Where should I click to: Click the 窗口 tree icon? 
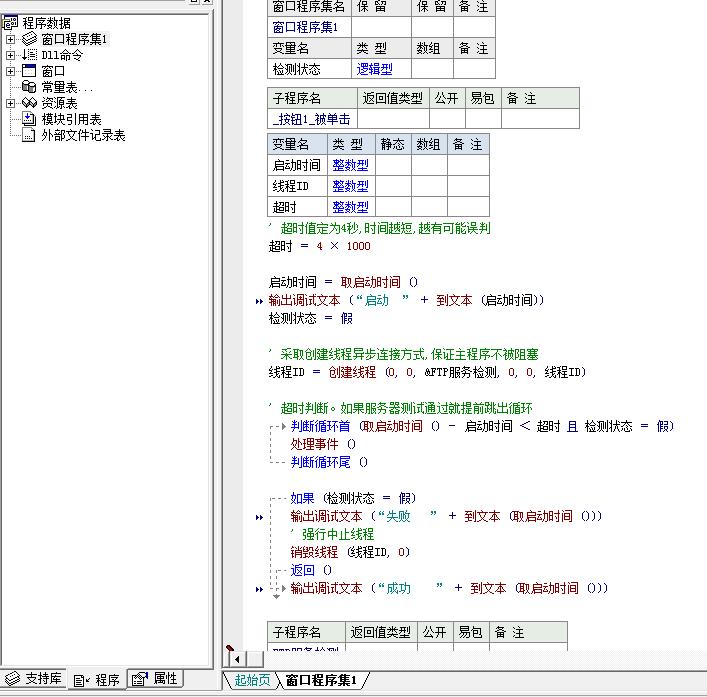click(x=29, y=71)
